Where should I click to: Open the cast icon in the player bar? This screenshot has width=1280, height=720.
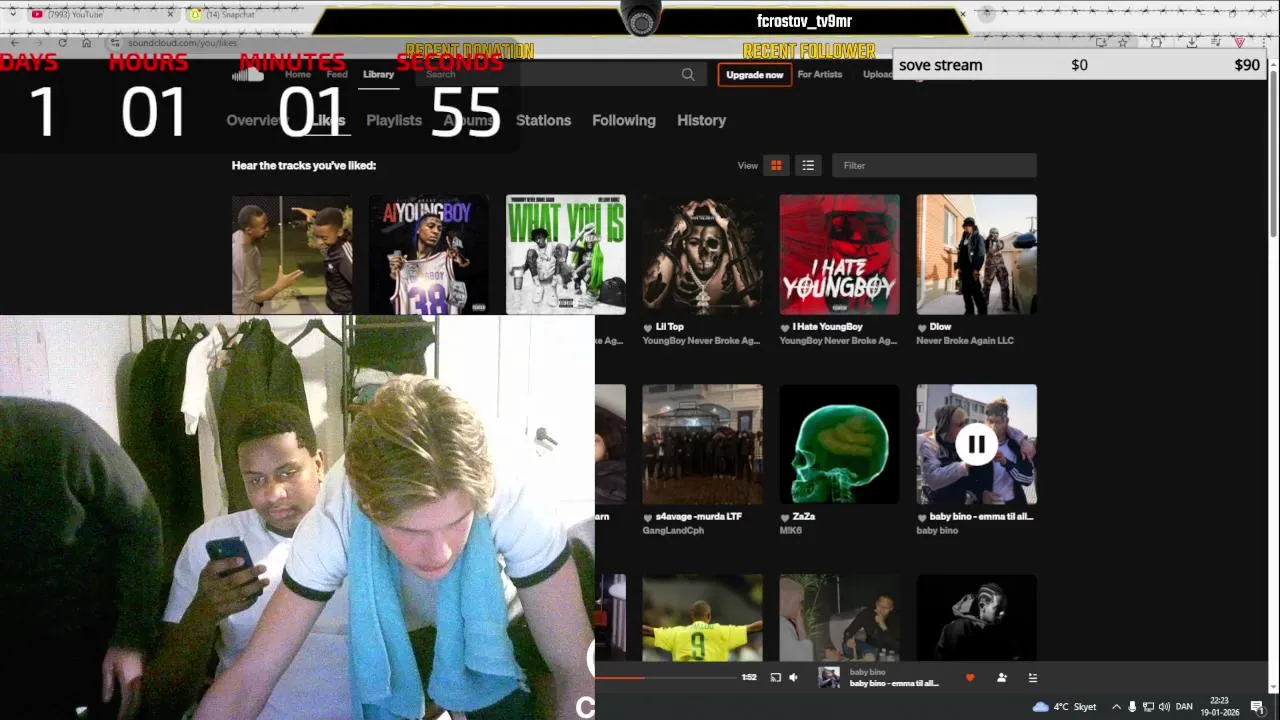775,678
